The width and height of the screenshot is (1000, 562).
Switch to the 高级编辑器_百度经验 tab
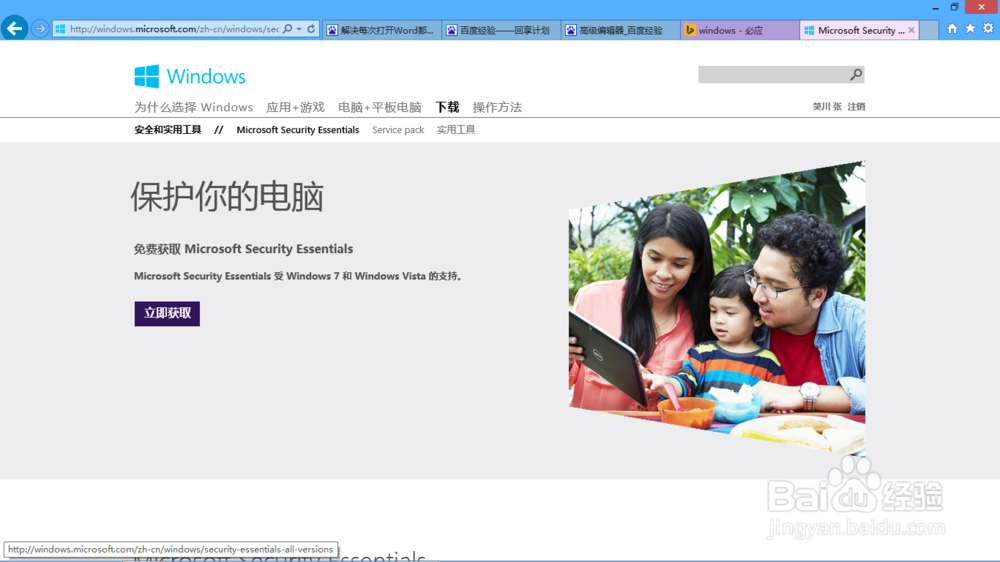pos(621,30)
